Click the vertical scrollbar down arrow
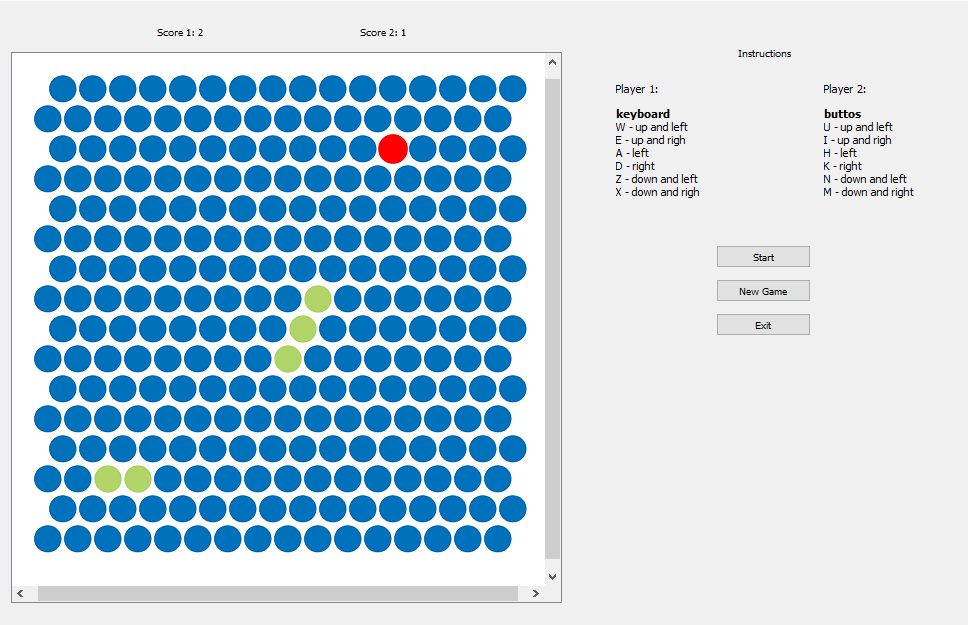This screenshot has height=625, width=968. 551,574
